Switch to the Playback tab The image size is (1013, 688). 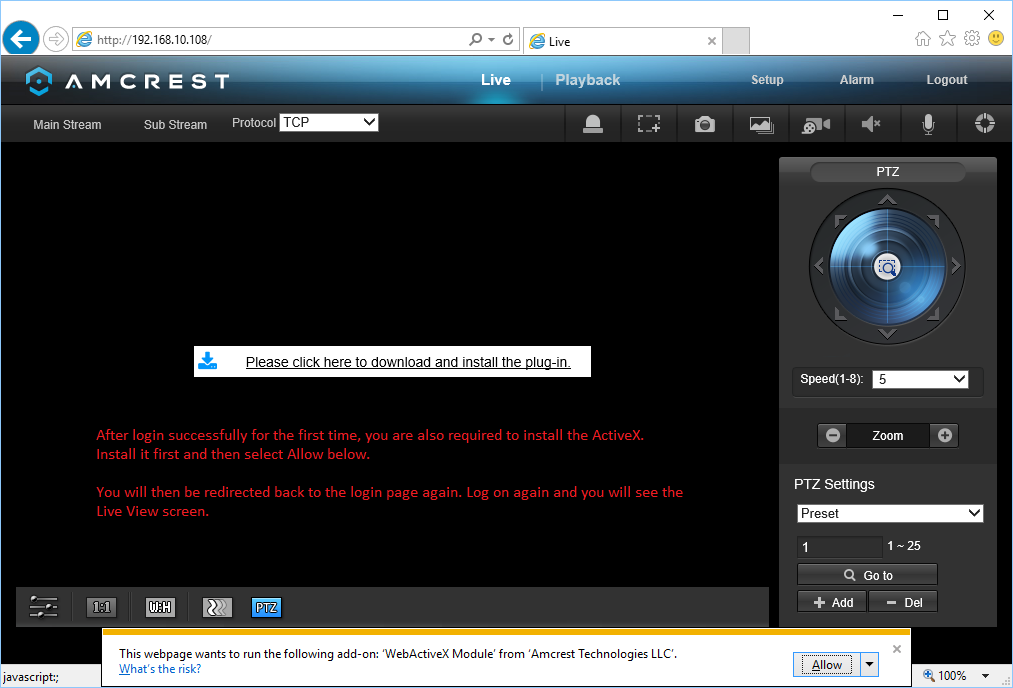point(587,80)
